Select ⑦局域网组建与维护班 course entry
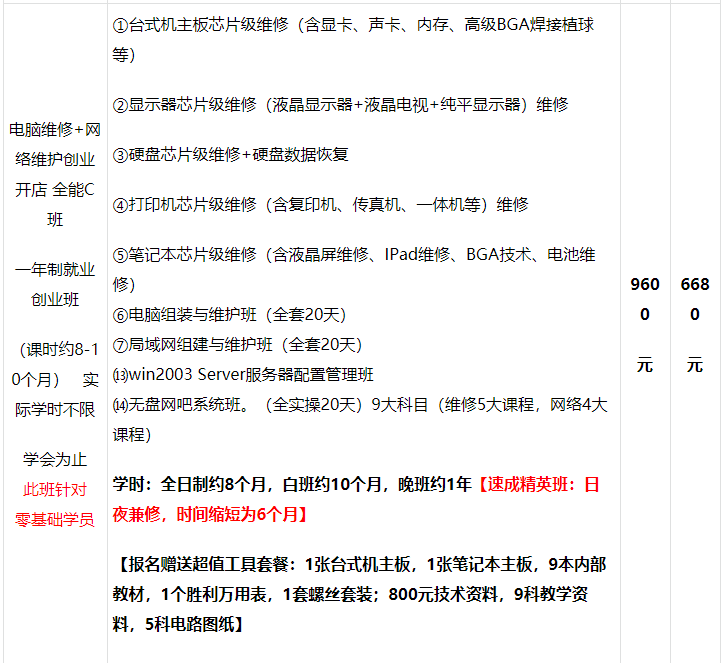Image resolution: width=721 pixels, height=663 pixels. tap(237, 345)
